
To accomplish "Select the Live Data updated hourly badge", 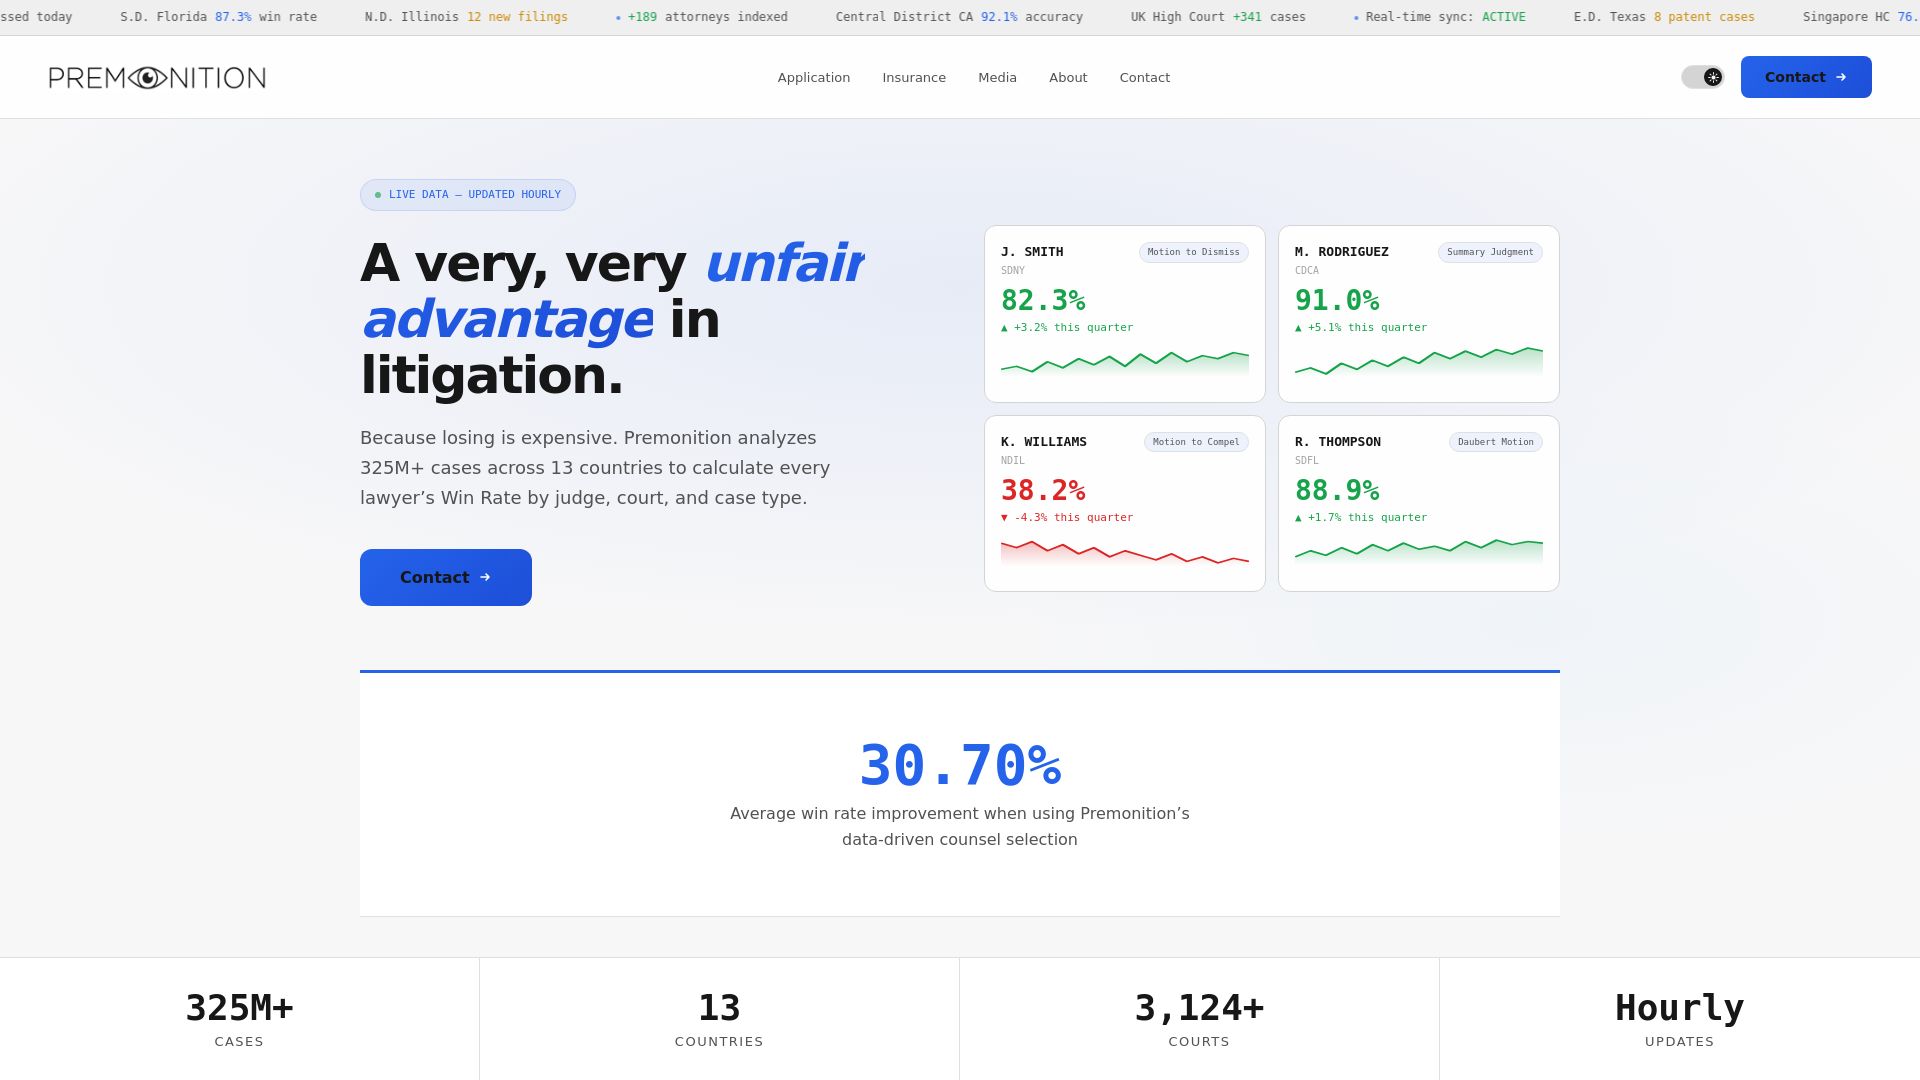I will click(467, 195).
